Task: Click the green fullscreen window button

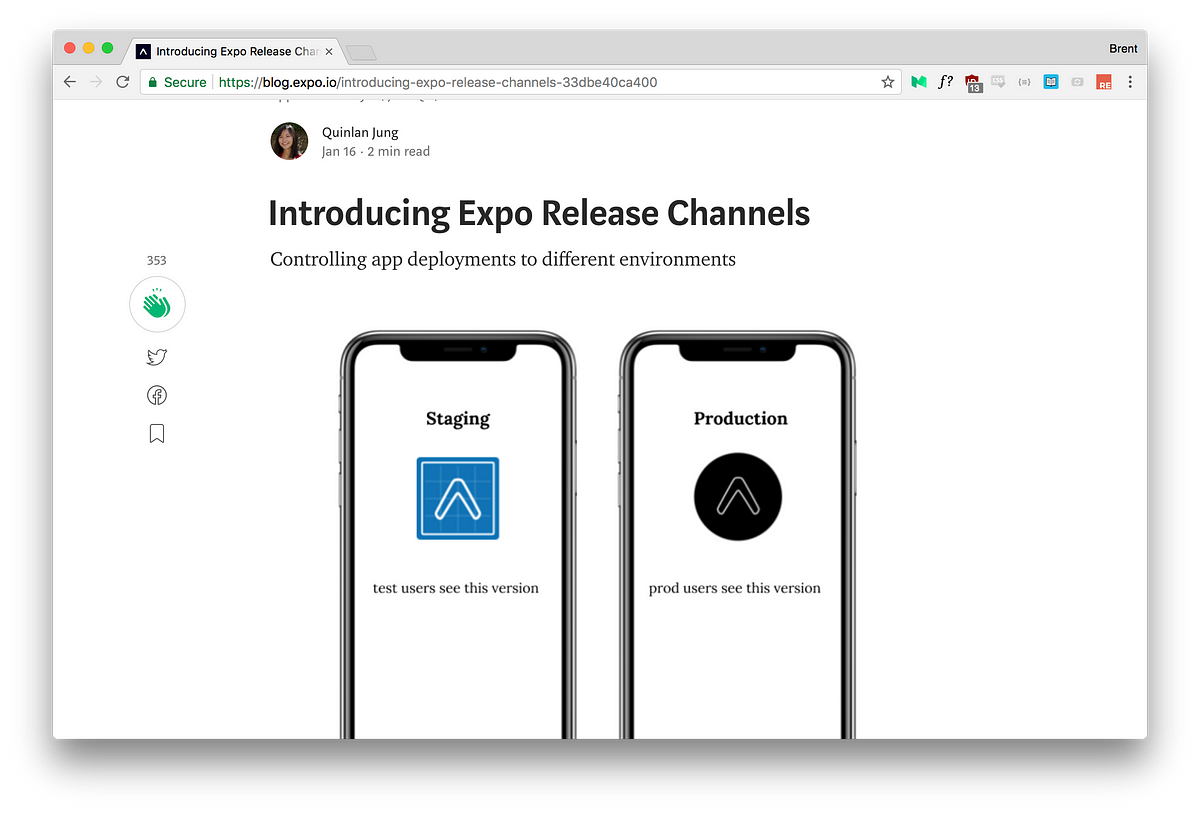Action: [108, 48]
